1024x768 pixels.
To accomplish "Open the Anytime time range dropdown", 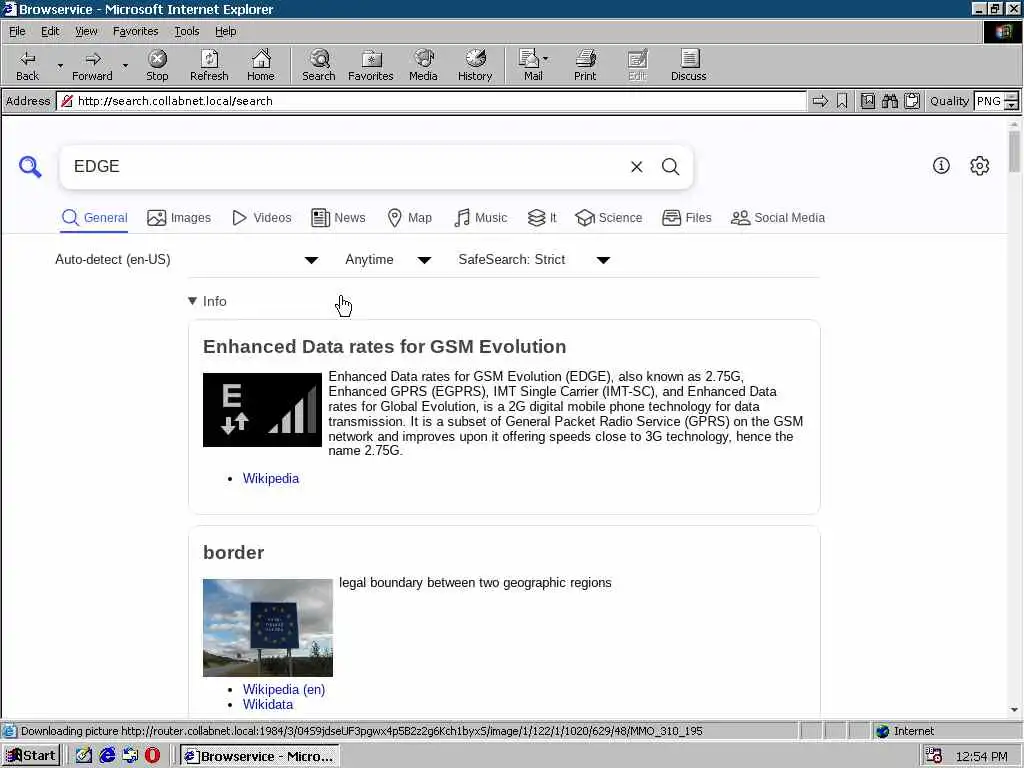I will point(389,260).
